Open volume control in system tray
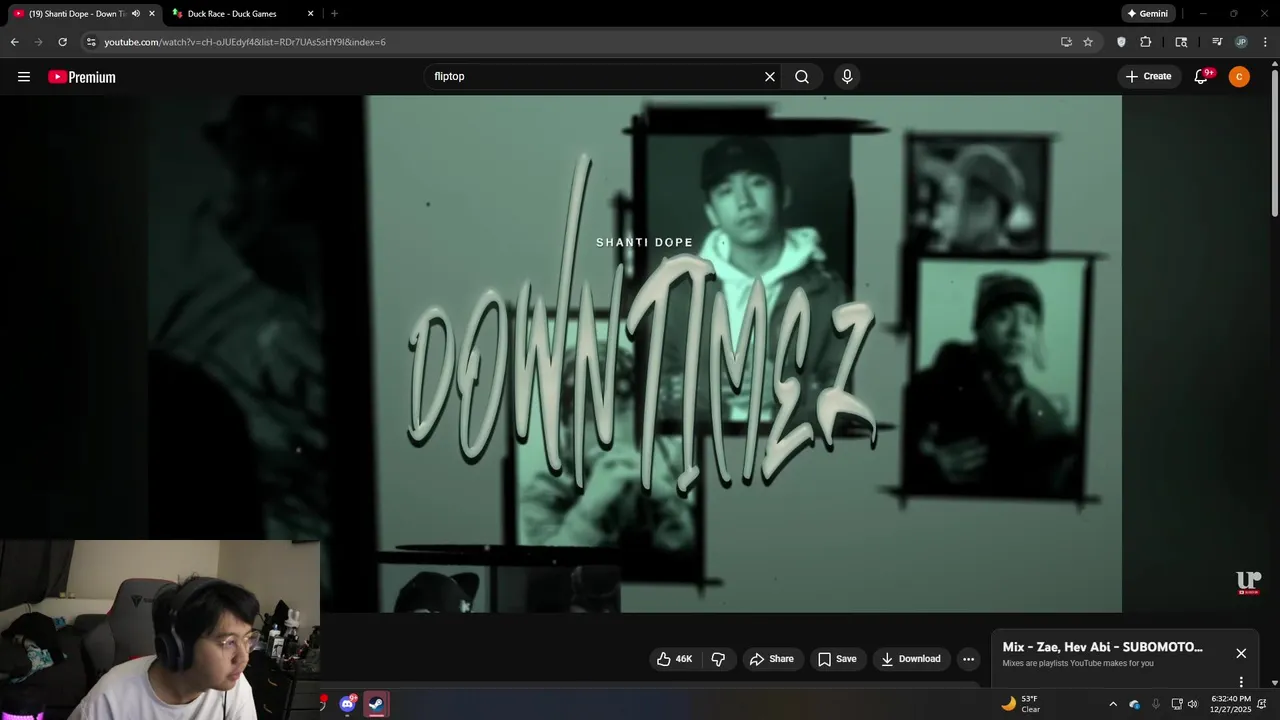1280x720 pixels. [x=1192, y=704]
